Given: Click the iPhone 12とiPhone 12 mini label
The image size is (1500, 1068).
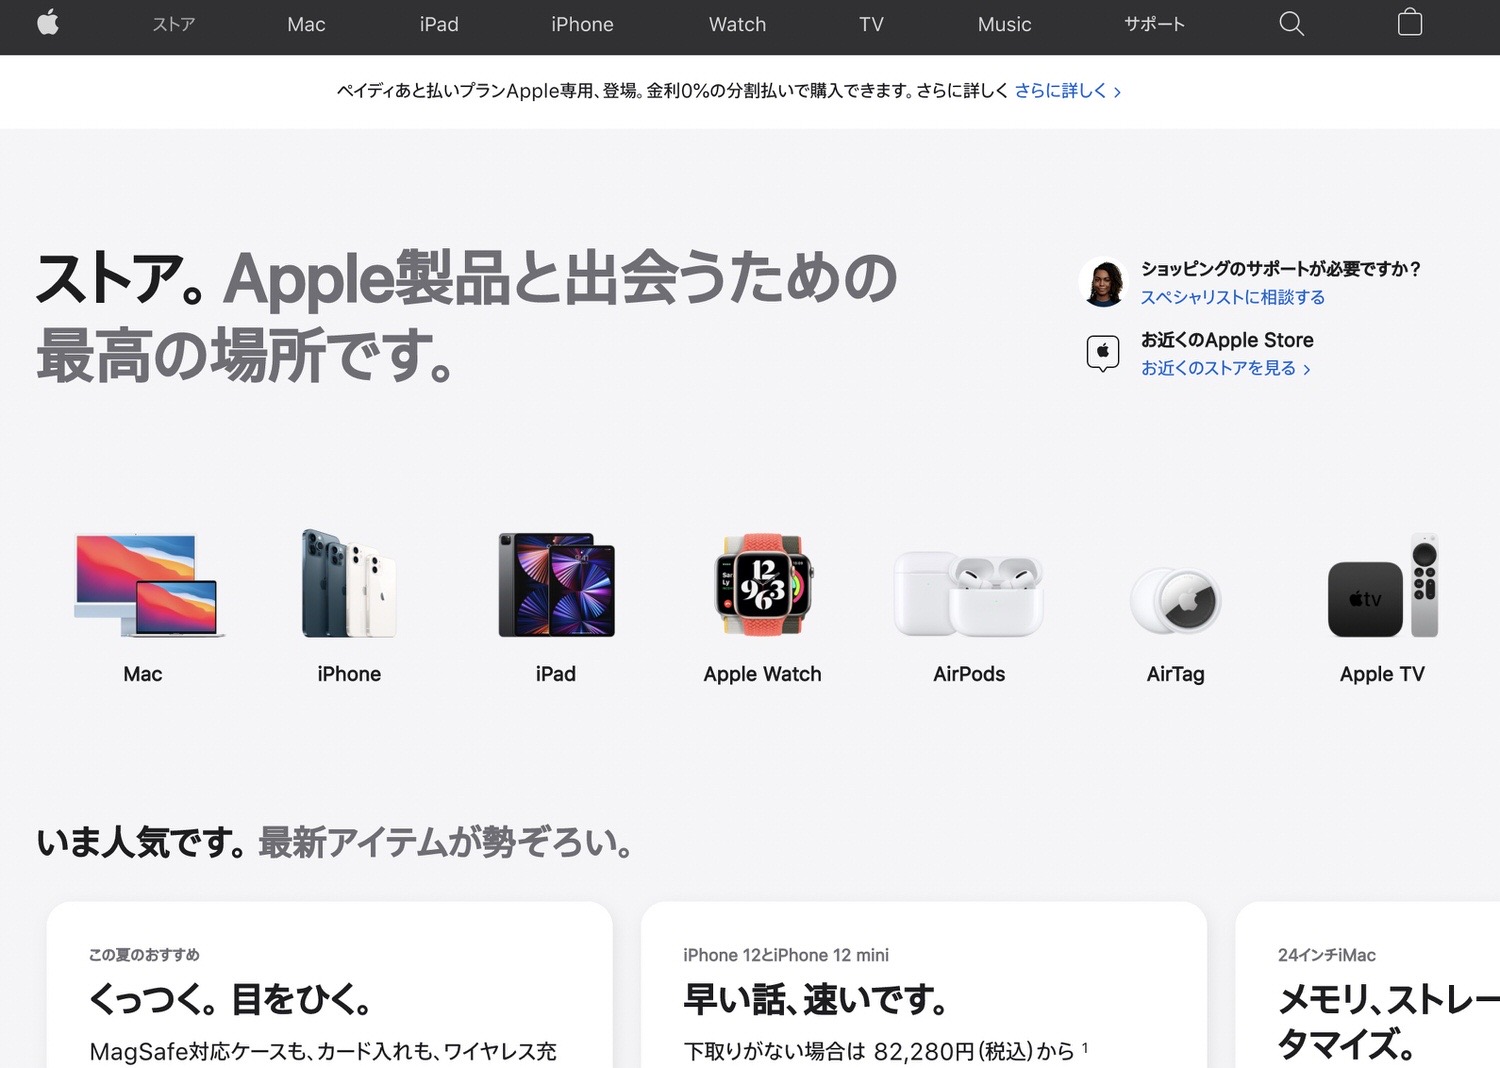Looking at the screenshot, I should point(786,955).
